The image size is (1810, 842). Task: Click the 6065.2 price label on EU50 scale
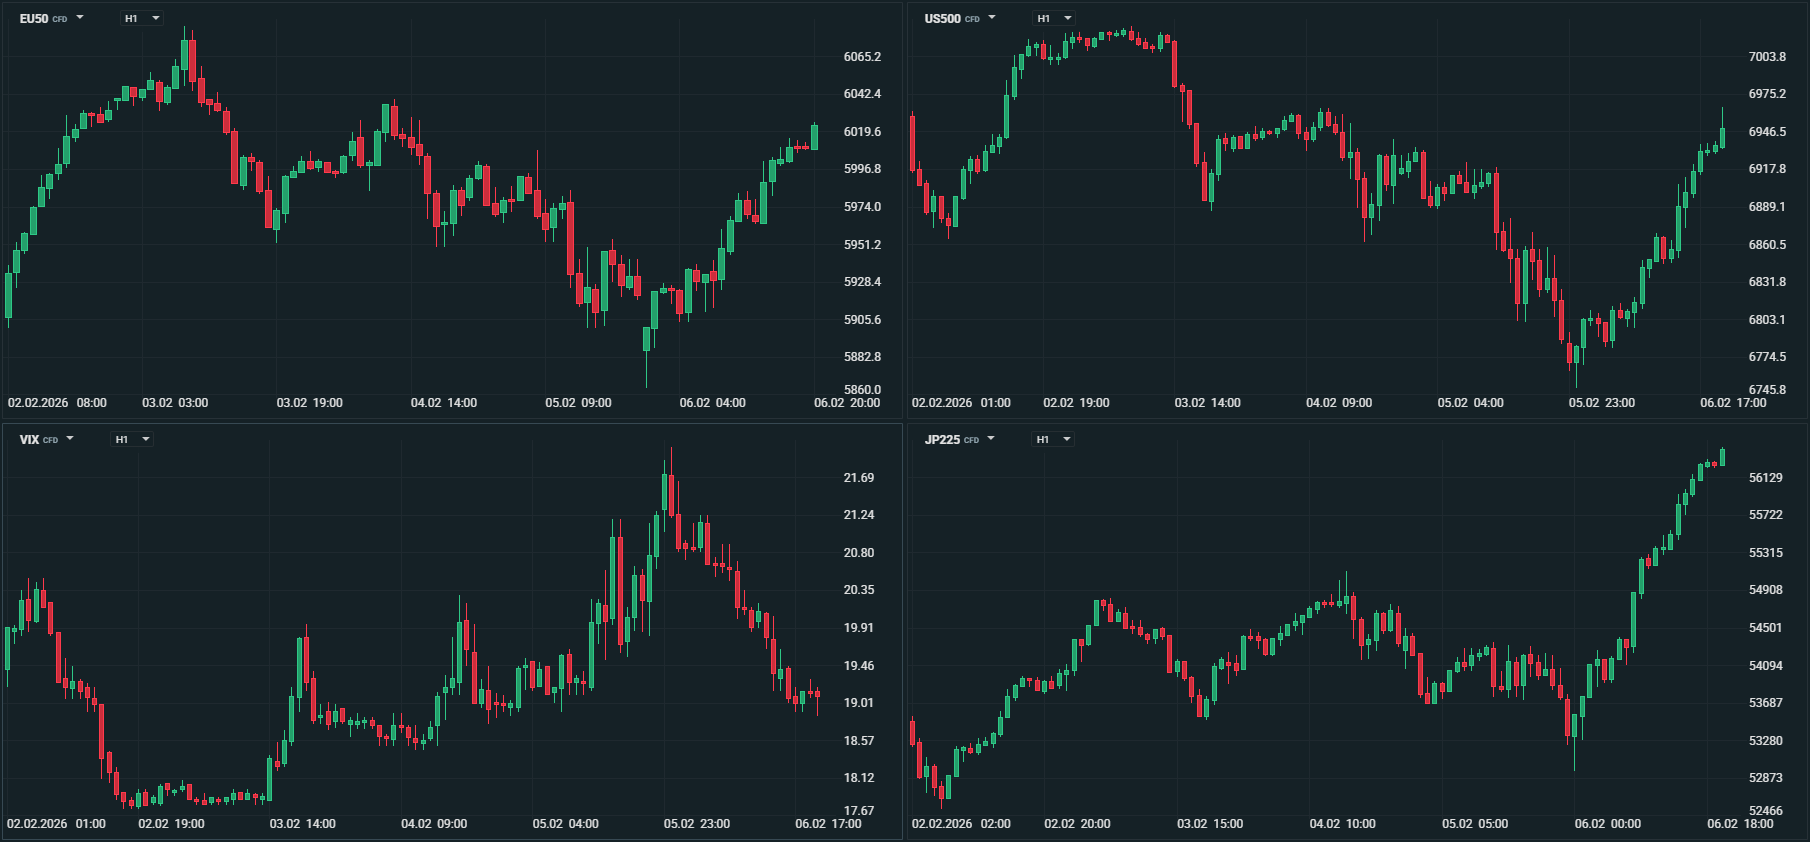pyautogui.click(x=862, y=57)
